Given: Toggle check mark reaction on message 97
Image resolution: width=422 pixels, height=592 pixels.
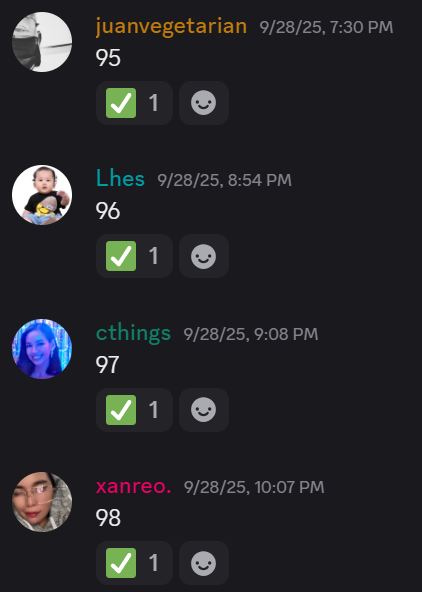Looking at the screenshot, I should click(134, 410).
